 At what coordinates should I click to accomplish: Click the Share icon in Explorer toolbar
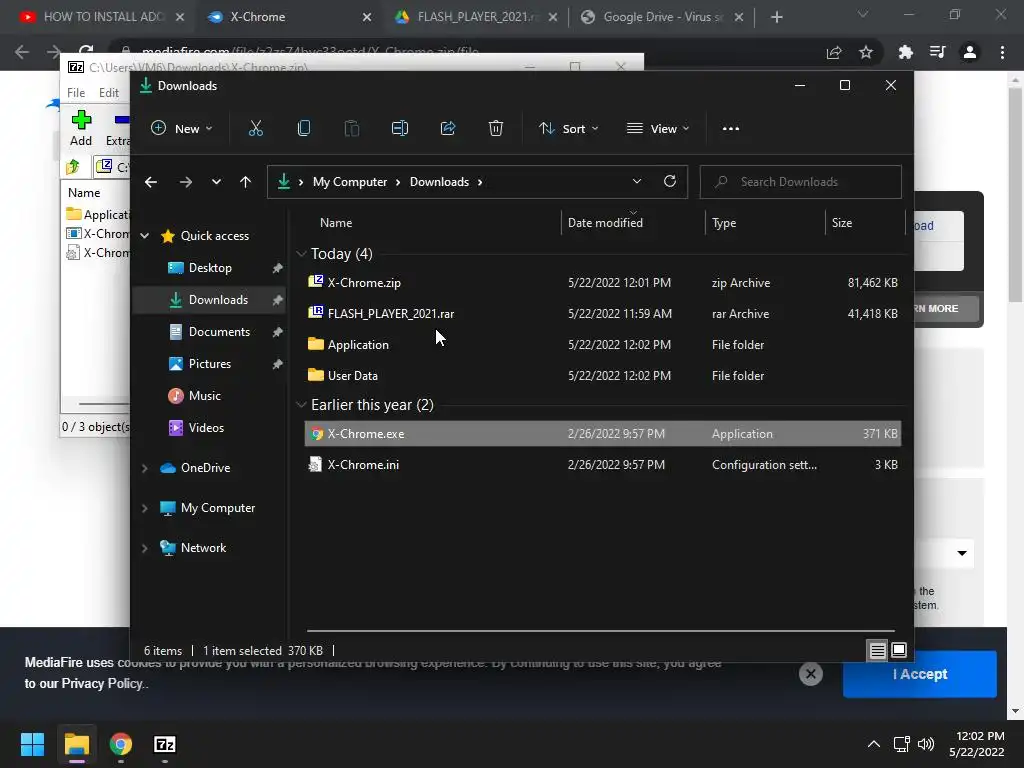pos(448,129)
